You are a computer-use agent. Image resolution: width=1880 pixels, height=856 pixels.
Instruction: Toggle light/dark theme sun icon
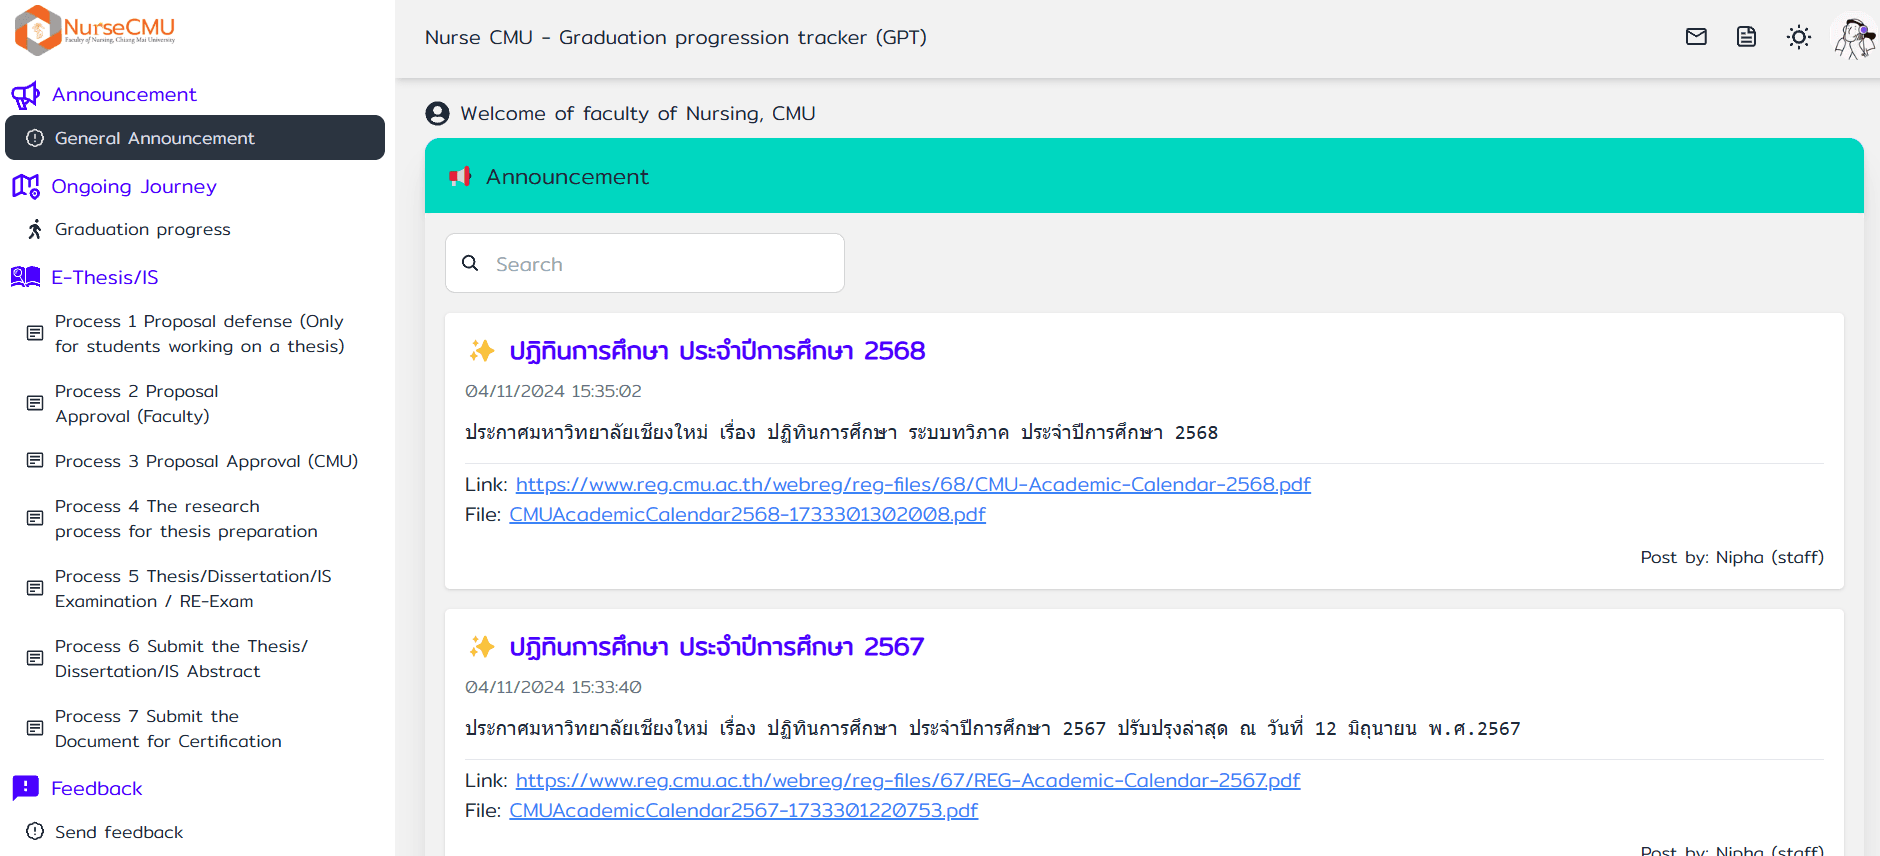(1798, 37)
